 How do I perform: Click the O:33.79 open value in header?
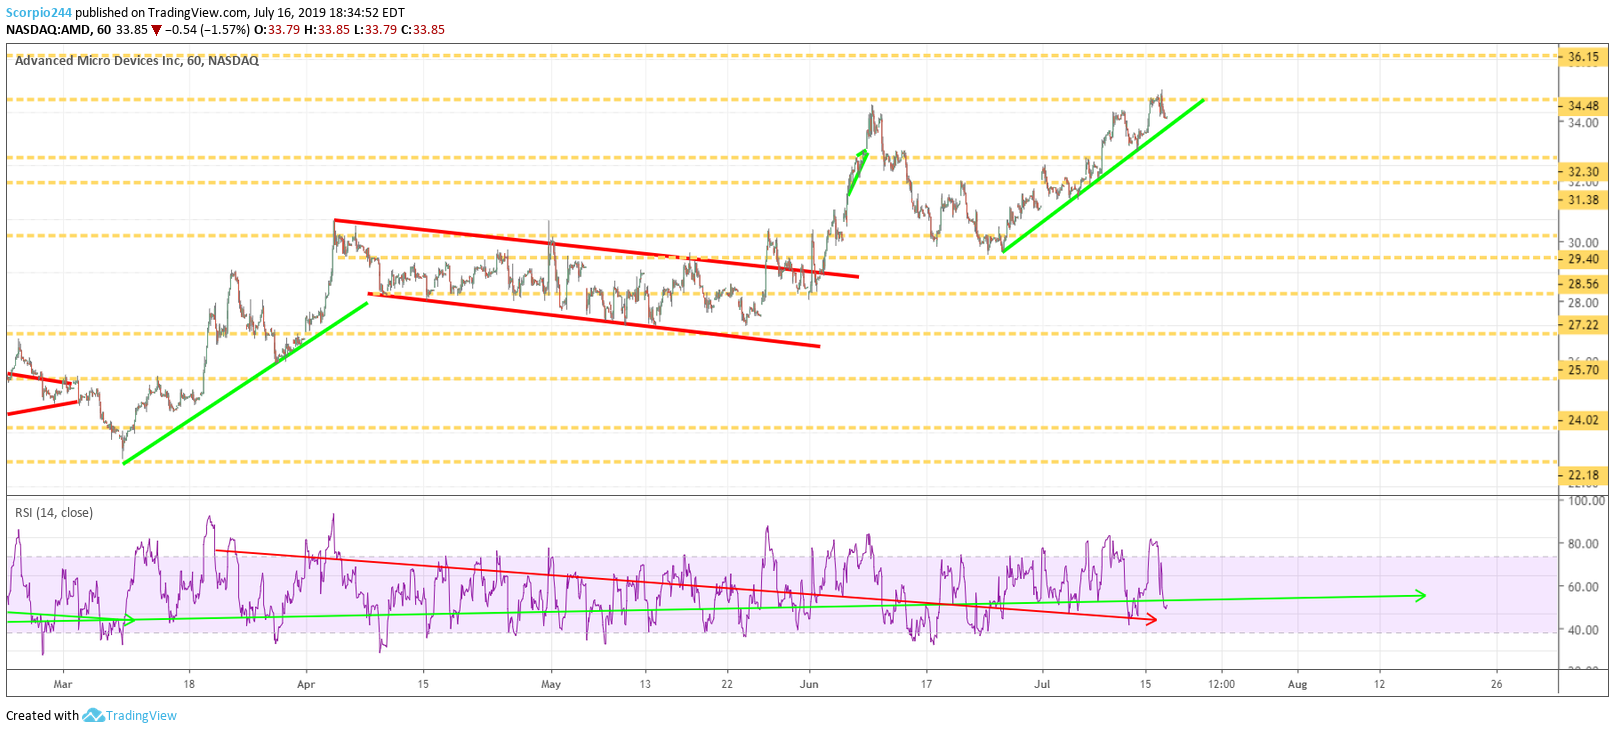[x=277, y=30]
